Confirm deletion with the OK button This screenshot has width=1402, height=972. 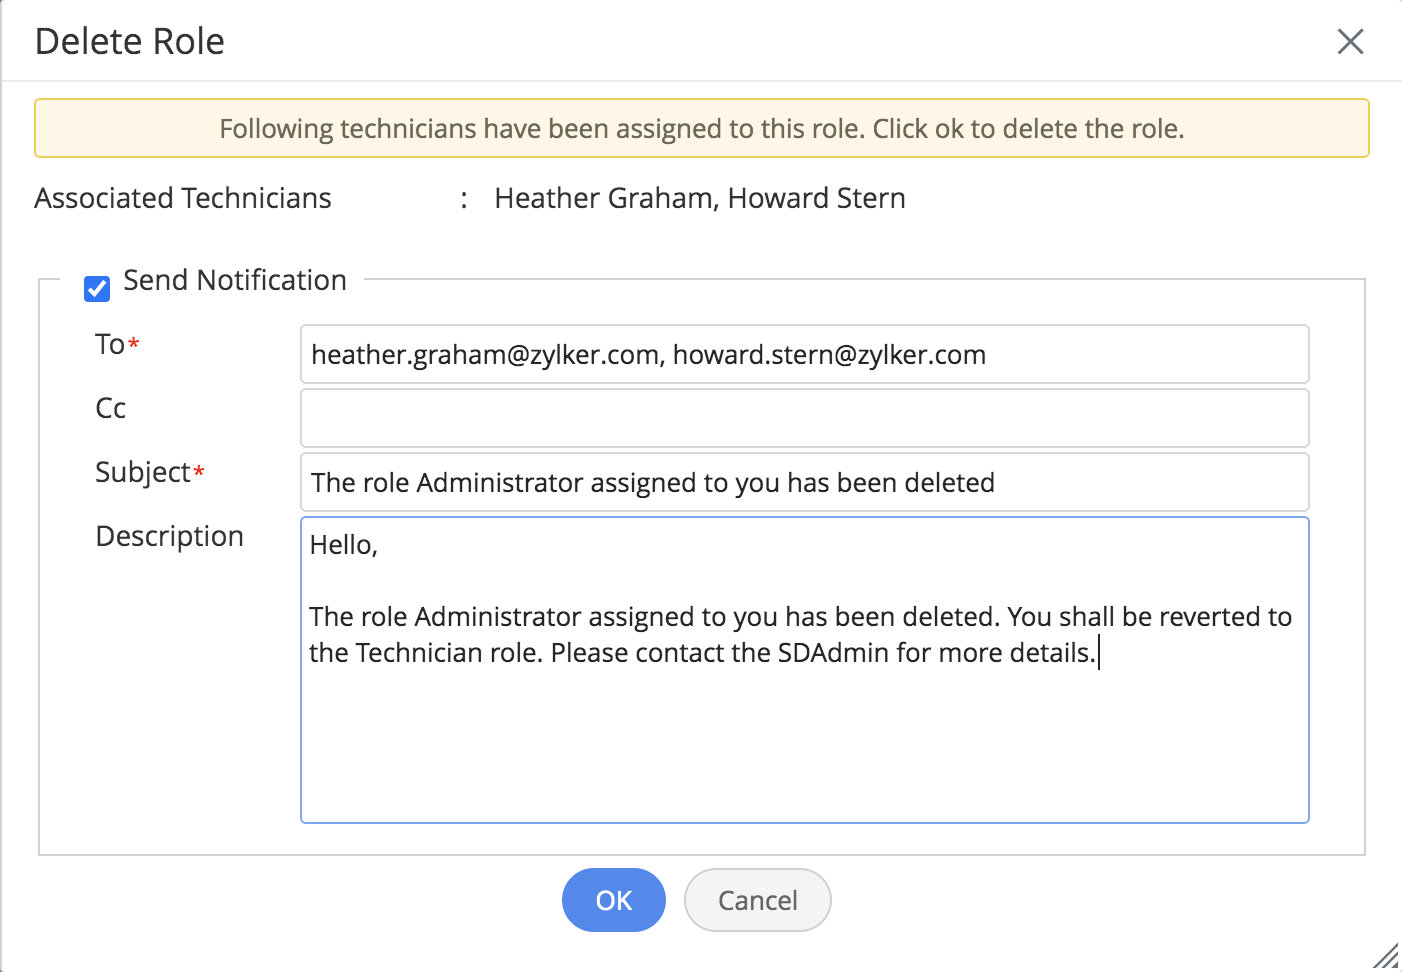click(613, 900)
